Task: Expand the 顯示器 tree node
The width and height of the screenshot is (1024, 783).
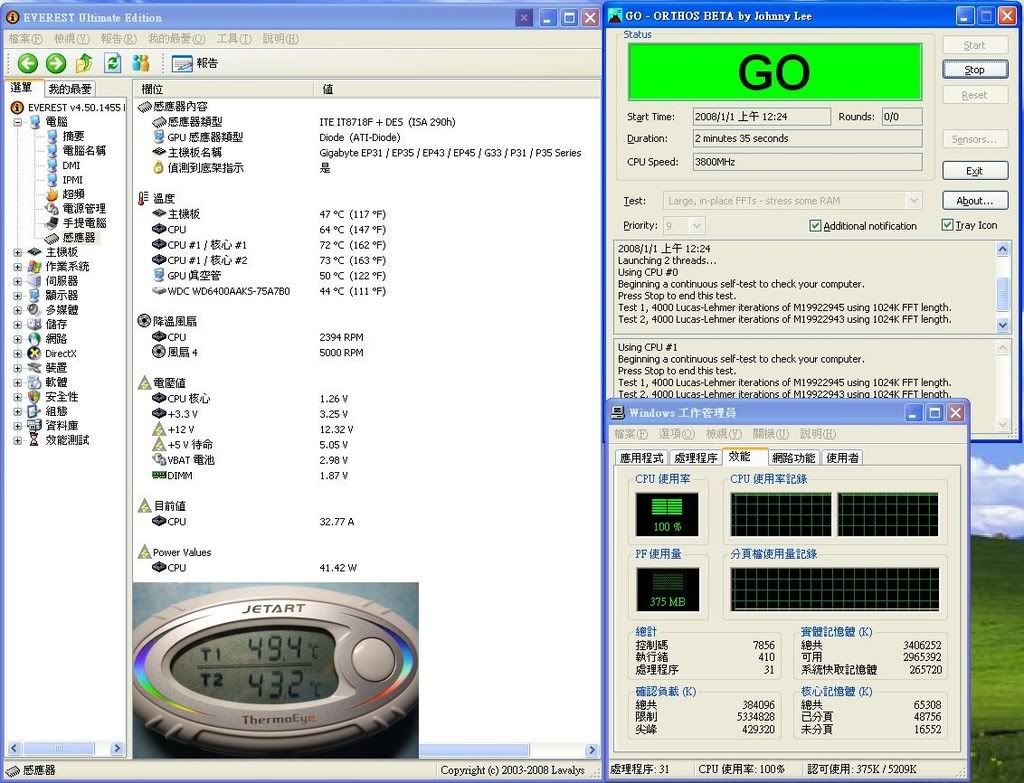Action: coord(18,295)
